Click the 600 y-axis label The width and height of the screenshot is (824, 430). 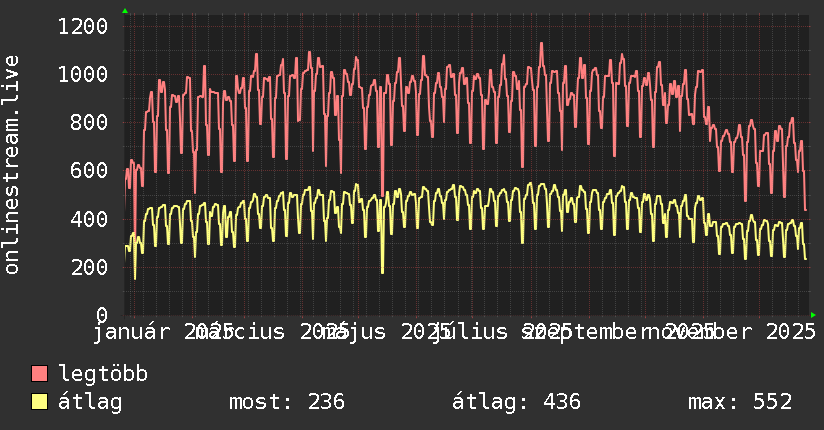(x=89, y=170)
